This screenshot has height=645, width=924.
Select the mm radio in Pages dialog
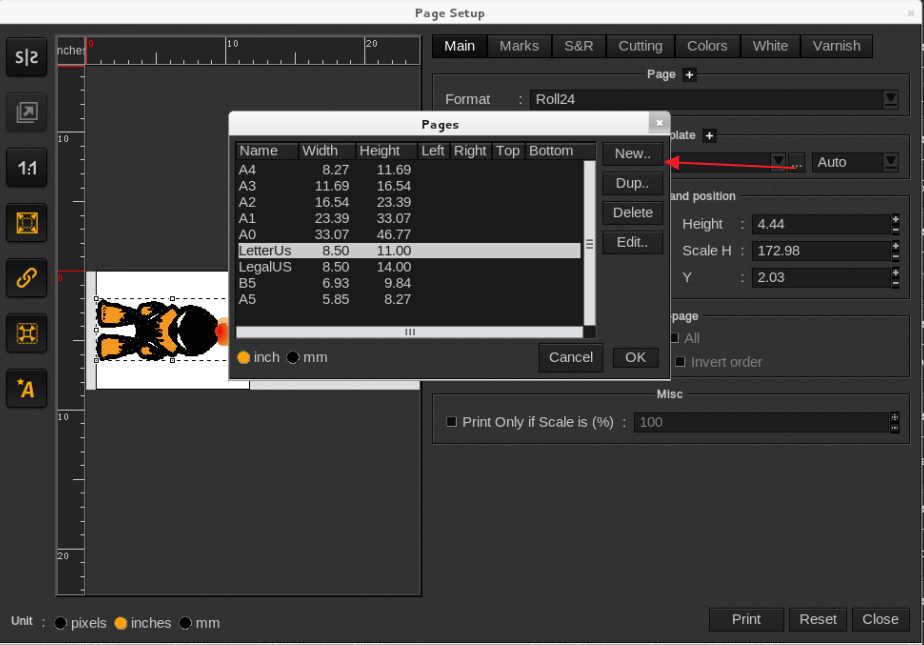tap(293, 358)
